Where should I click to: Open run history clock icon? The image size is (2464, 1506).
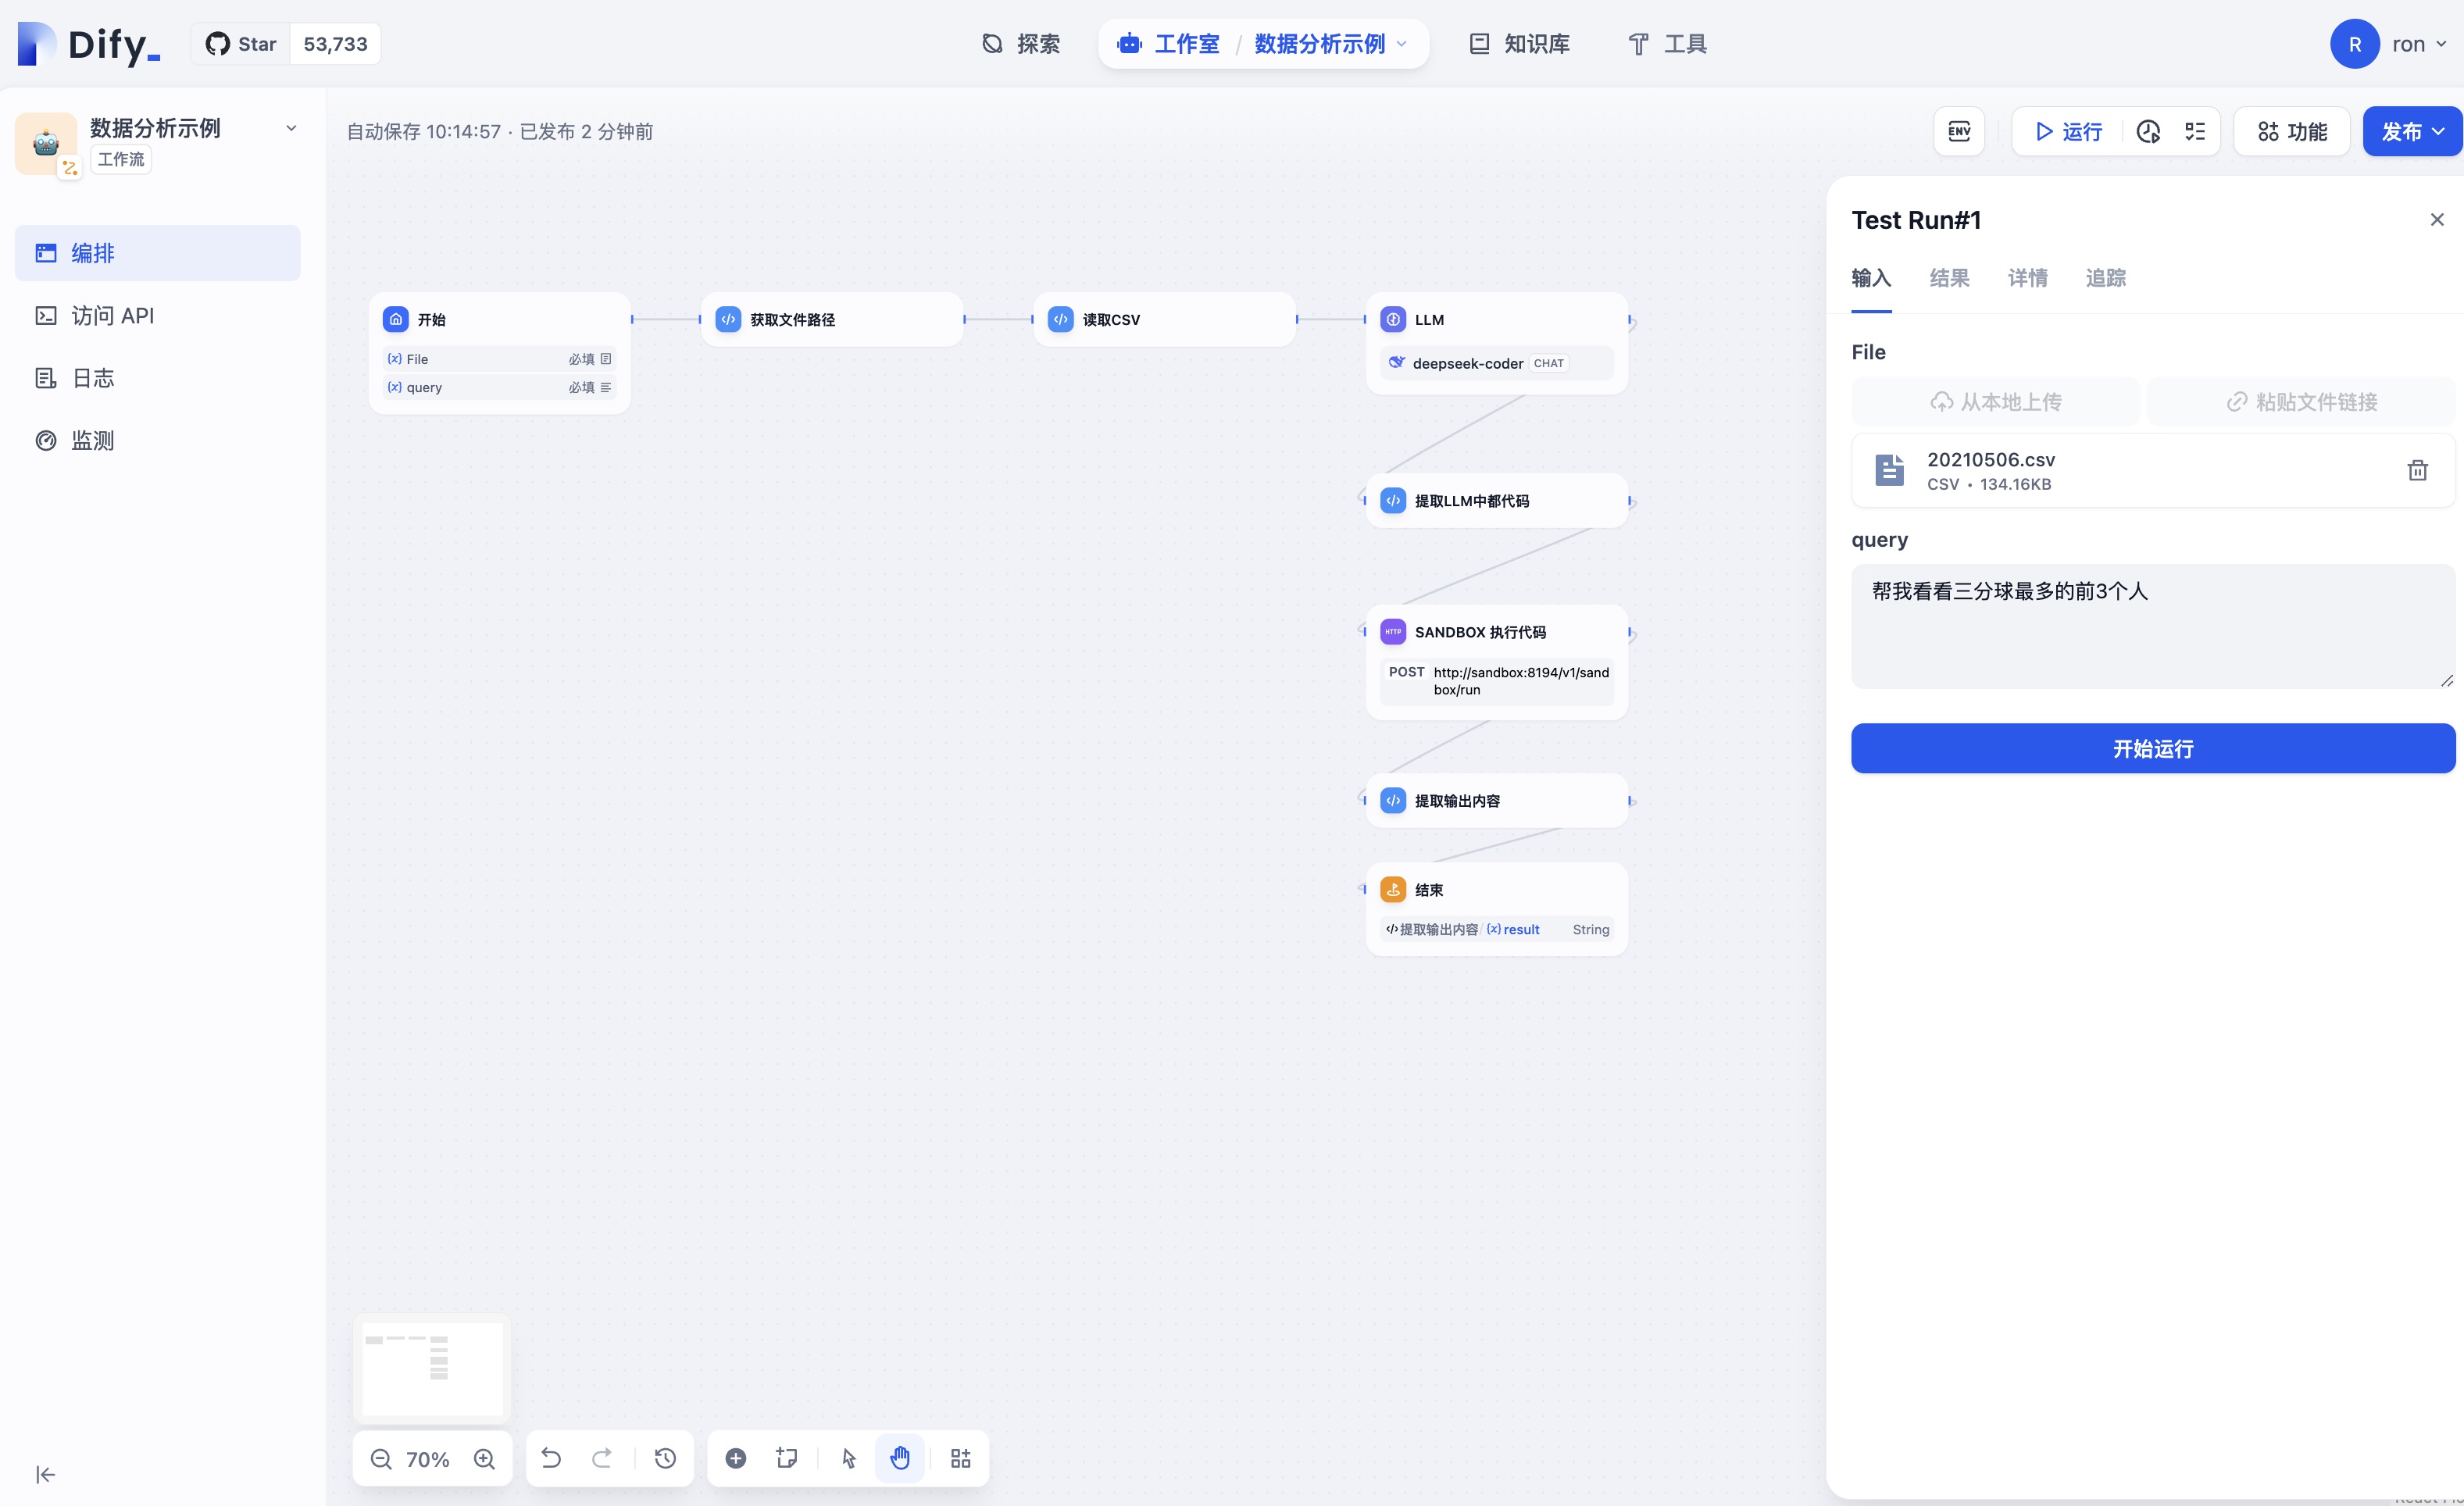[2148, 131]
